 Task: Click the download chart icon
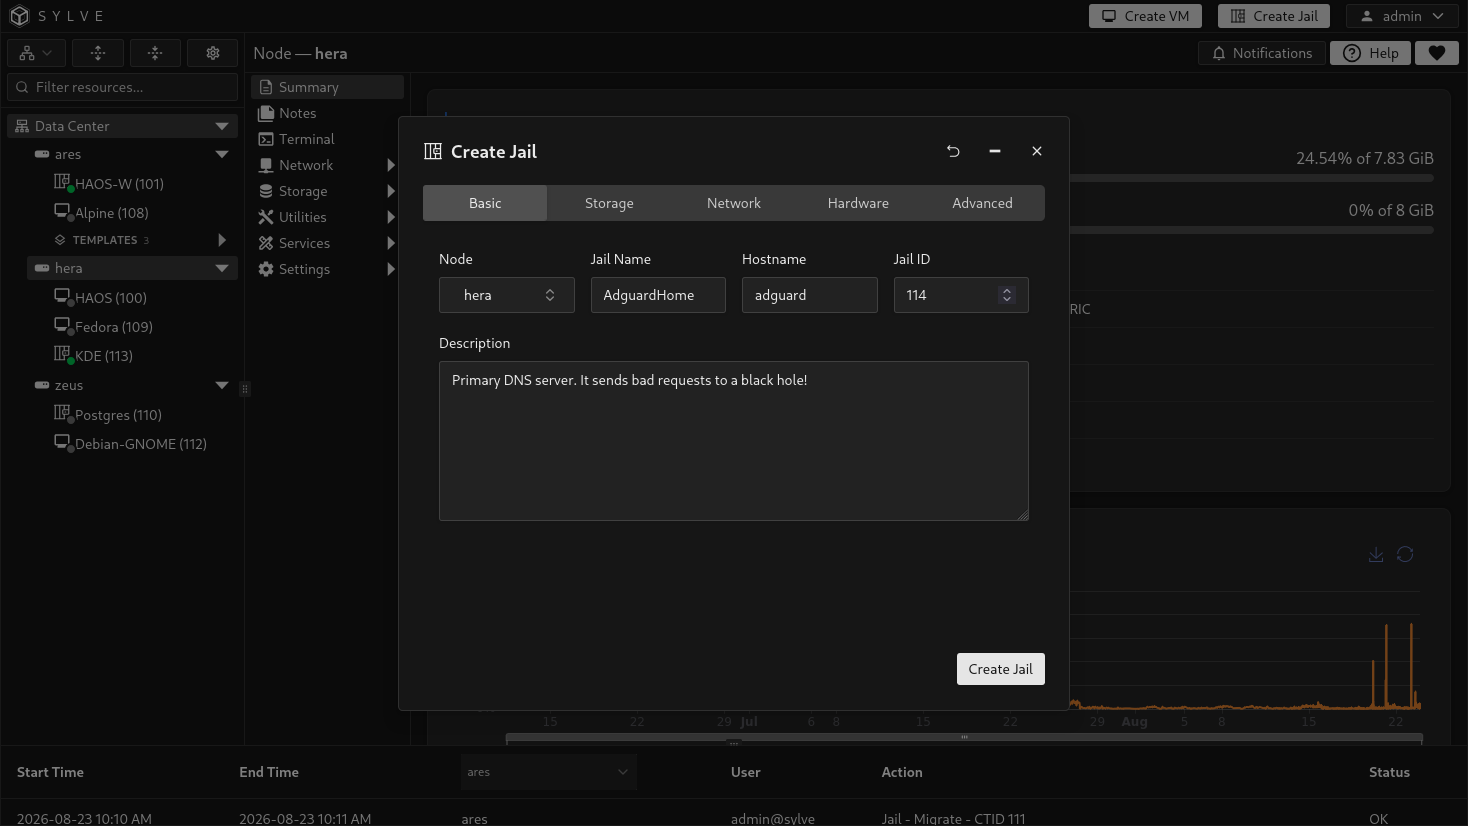tap(1376, 554)
